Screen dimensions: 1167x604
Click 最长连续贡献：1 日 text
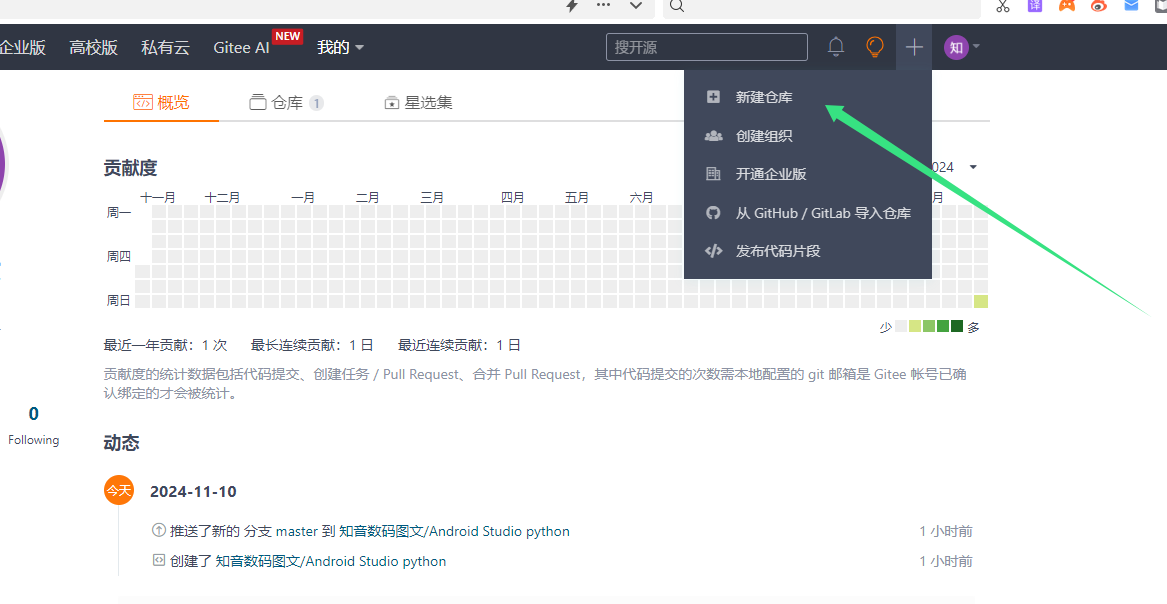(312, 345)
